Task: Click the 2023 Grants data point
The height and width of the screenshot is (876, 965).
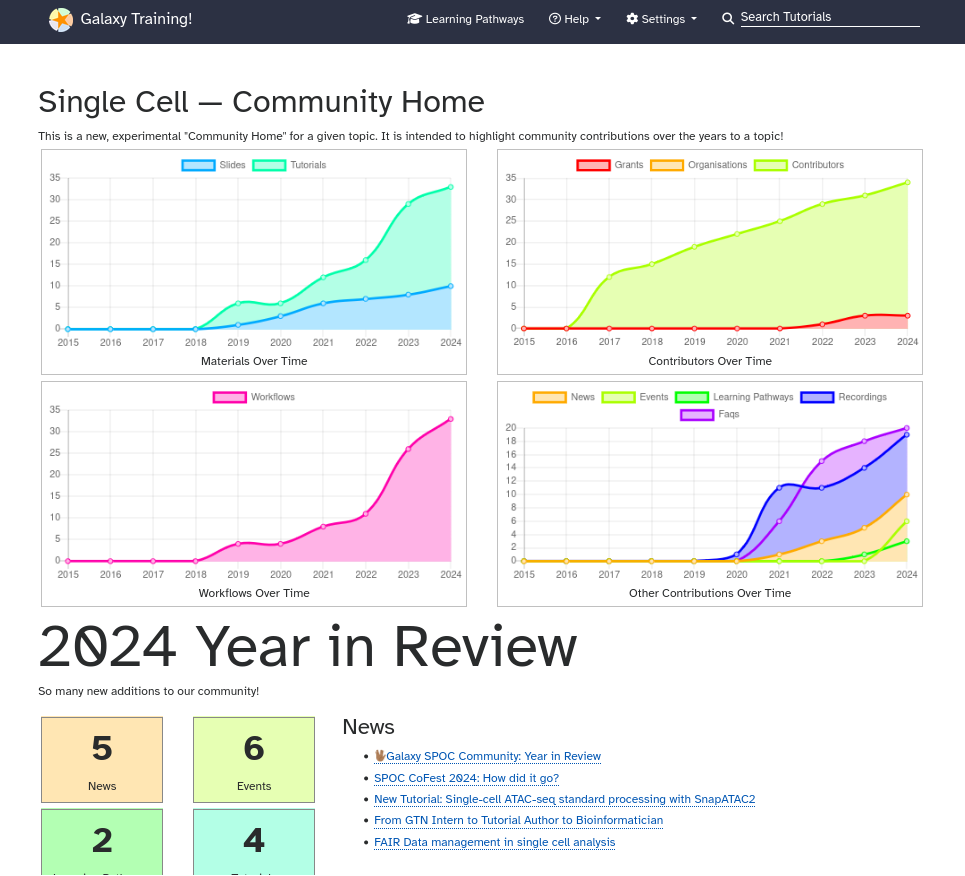Action: 865,316
